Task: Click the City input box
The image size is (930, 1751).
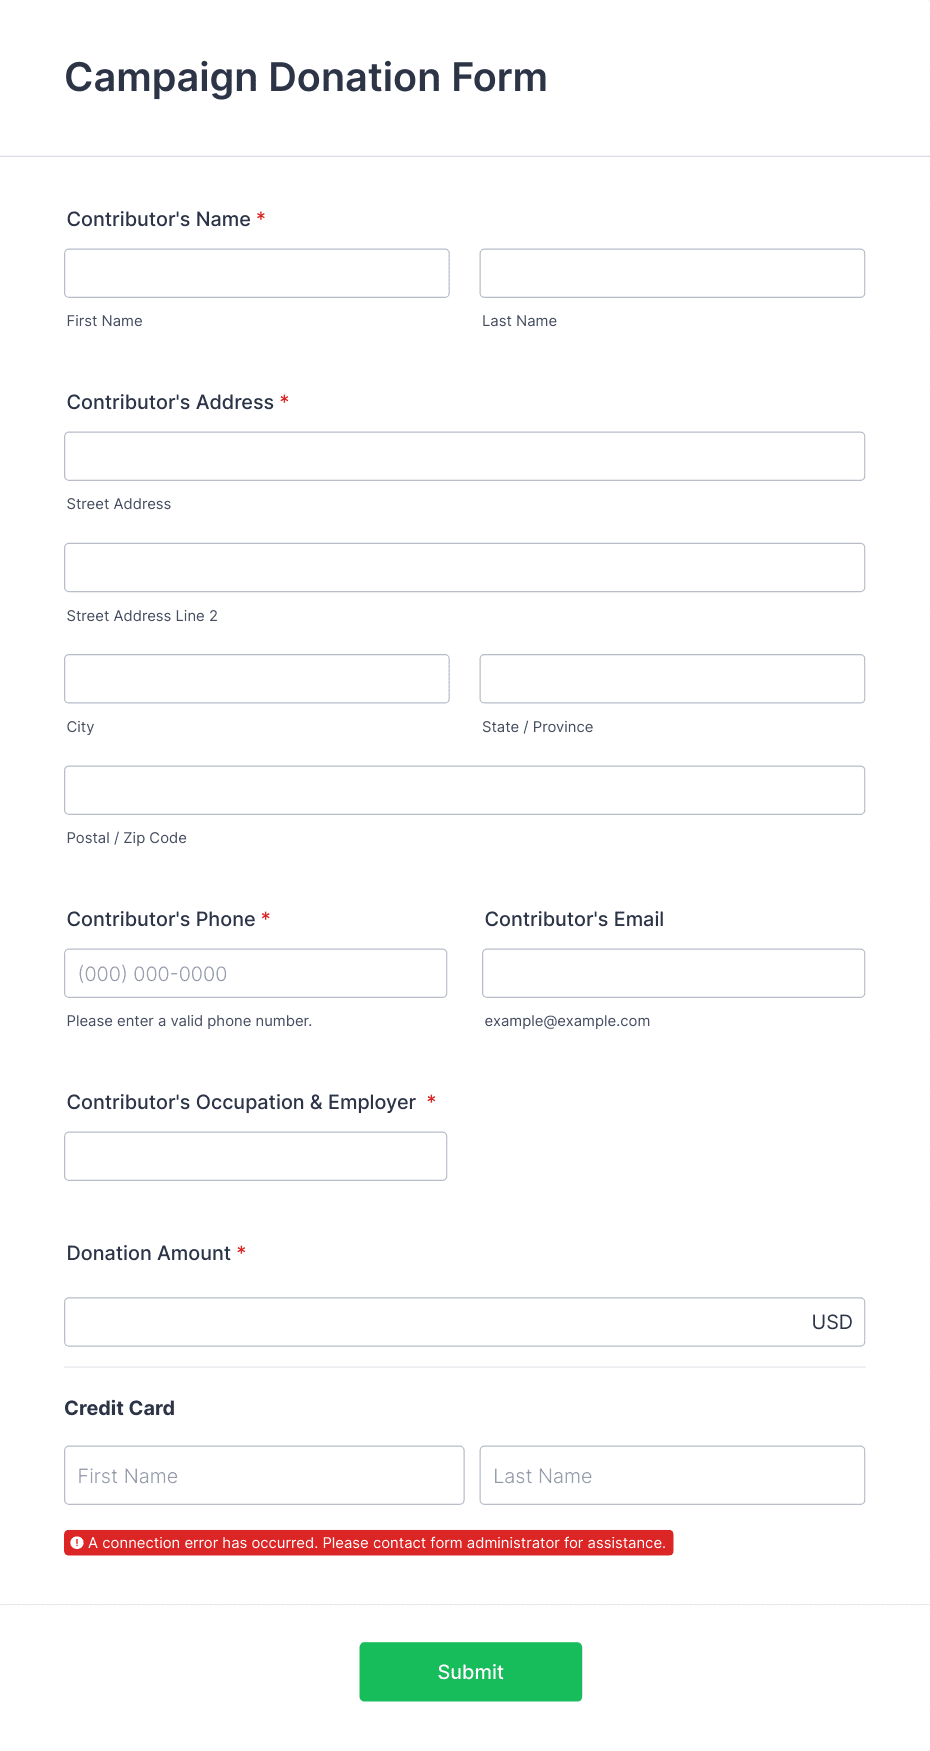Action: [x=257, y=679]
